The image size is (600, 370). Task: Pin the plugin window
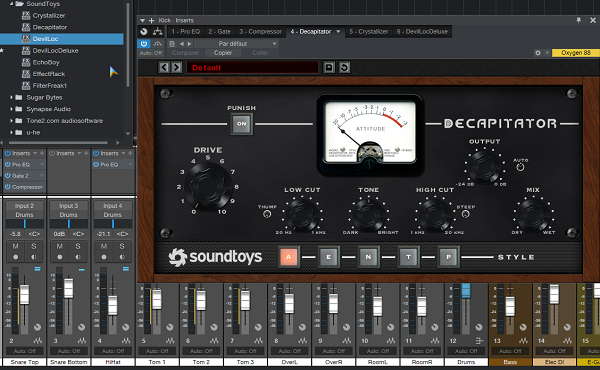pos(579,20)
